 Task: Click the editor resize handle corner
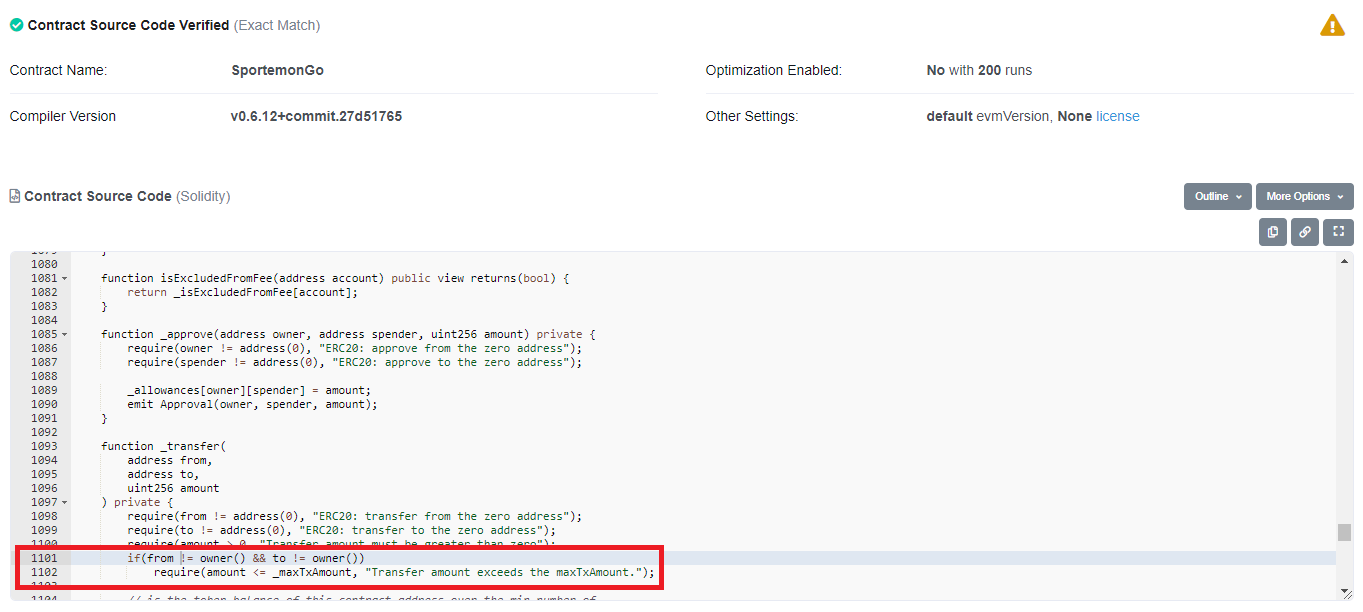pos(1347,594)
